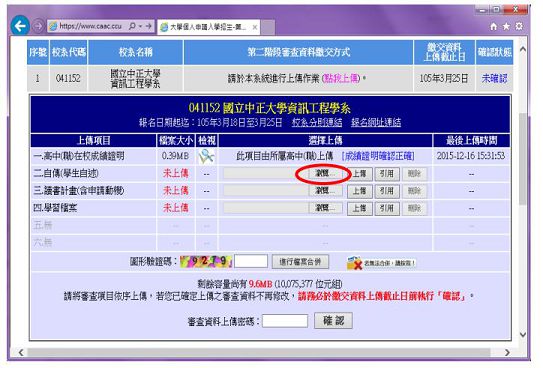Click the 國立中正大學 資訊工程學系 cell
The height and width of the screenshot is (368, 543).
[x=135, y=79]
